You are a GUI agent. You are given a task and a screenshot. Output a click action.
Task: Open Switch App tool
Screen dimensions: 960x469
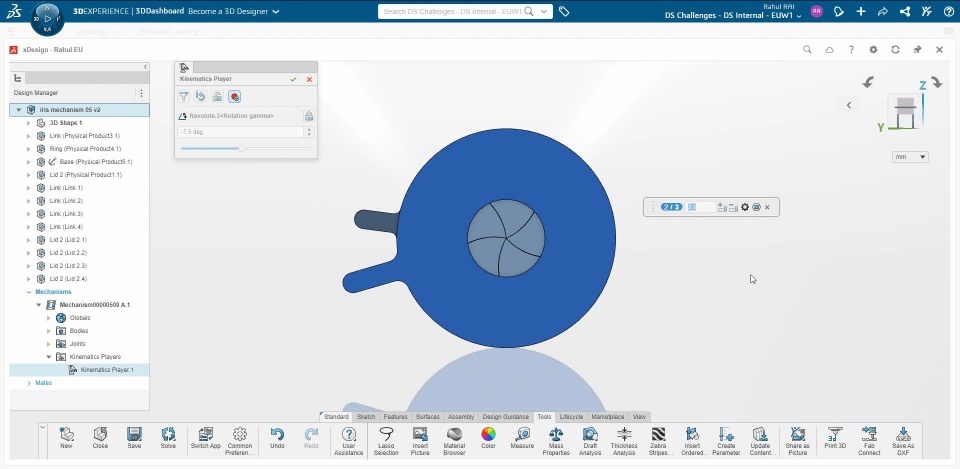tap(206, 438)
